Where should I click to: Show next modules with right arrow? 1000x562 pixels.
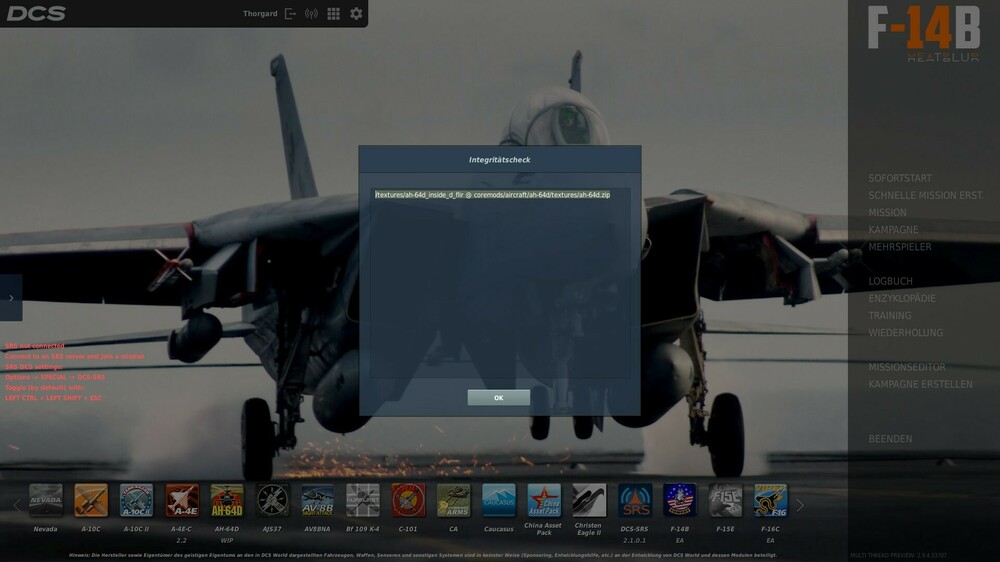click(800, 505)
